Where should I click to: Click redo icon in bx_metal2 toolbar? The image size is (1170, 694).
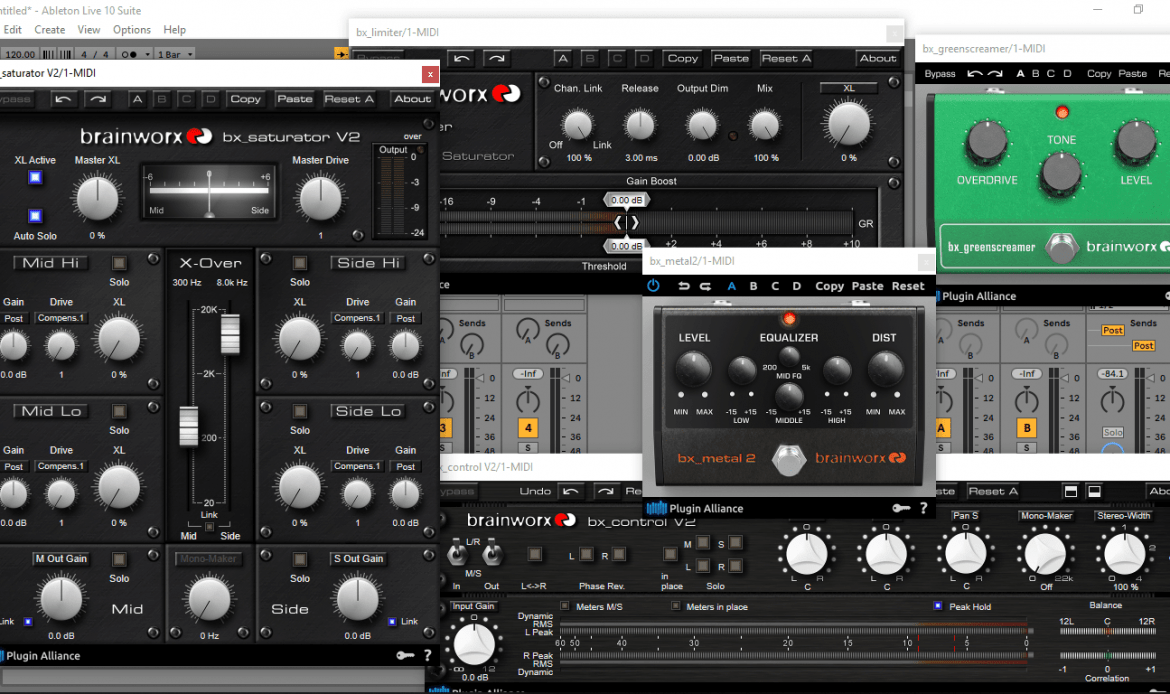coord(705,286)
